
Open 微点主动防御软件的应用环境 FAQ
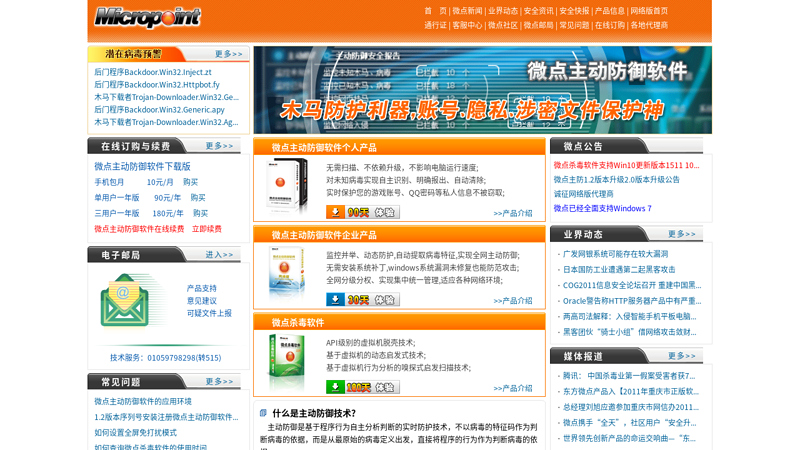click(143, 402)
